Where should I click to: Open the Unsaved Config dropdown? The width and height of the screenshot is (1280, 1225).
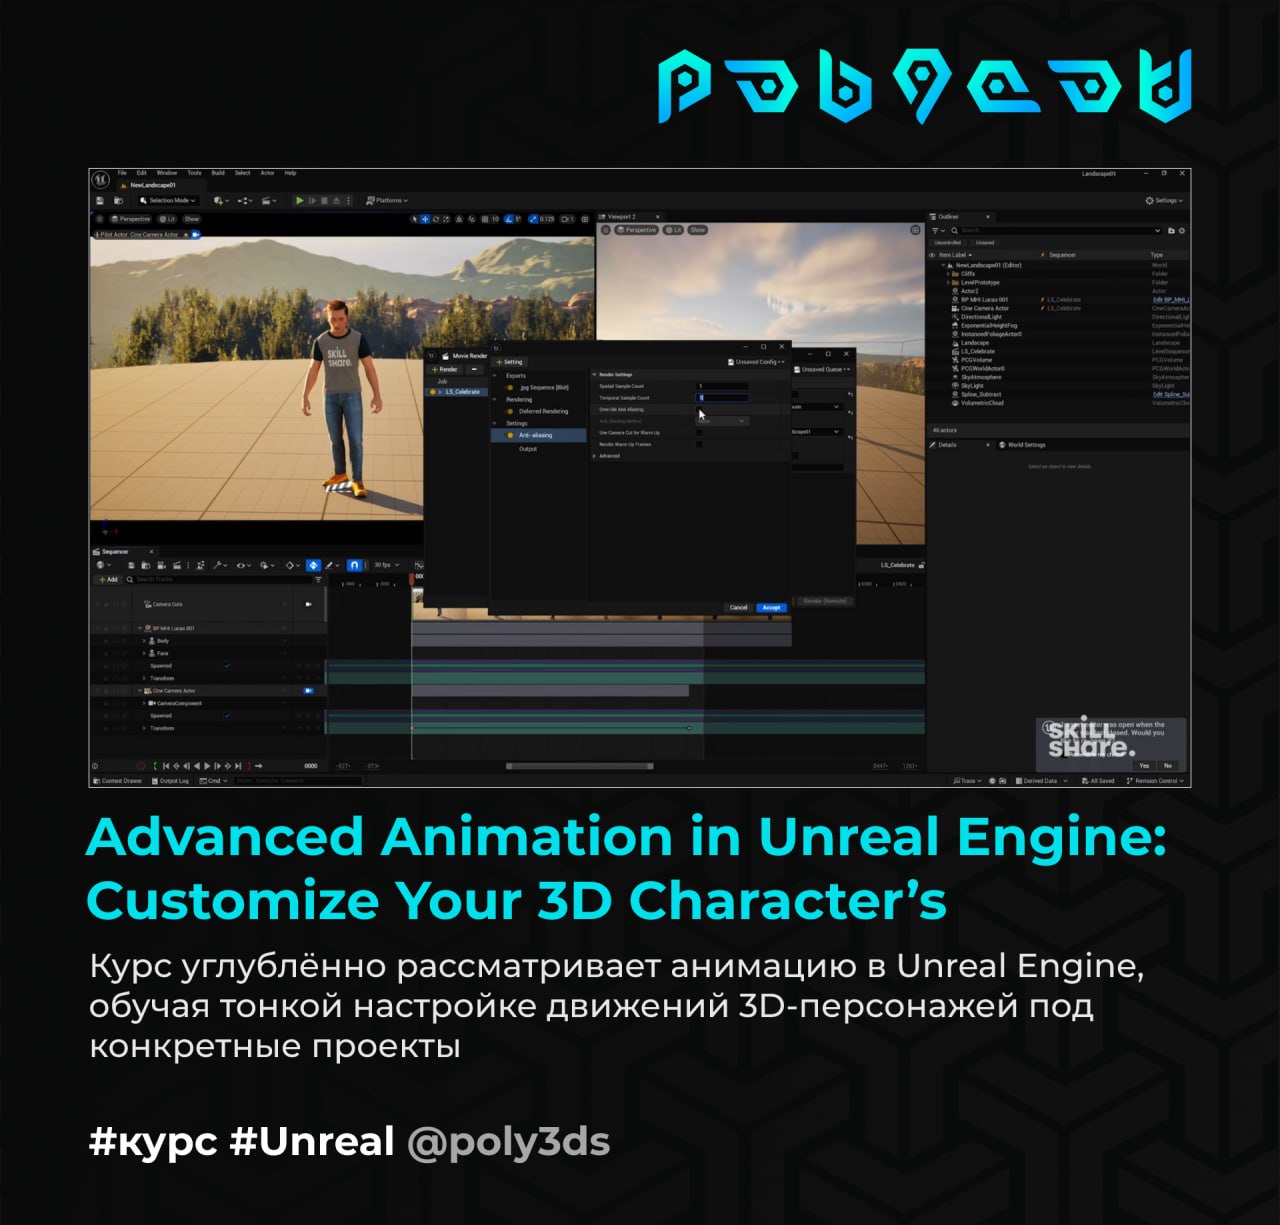755,362
